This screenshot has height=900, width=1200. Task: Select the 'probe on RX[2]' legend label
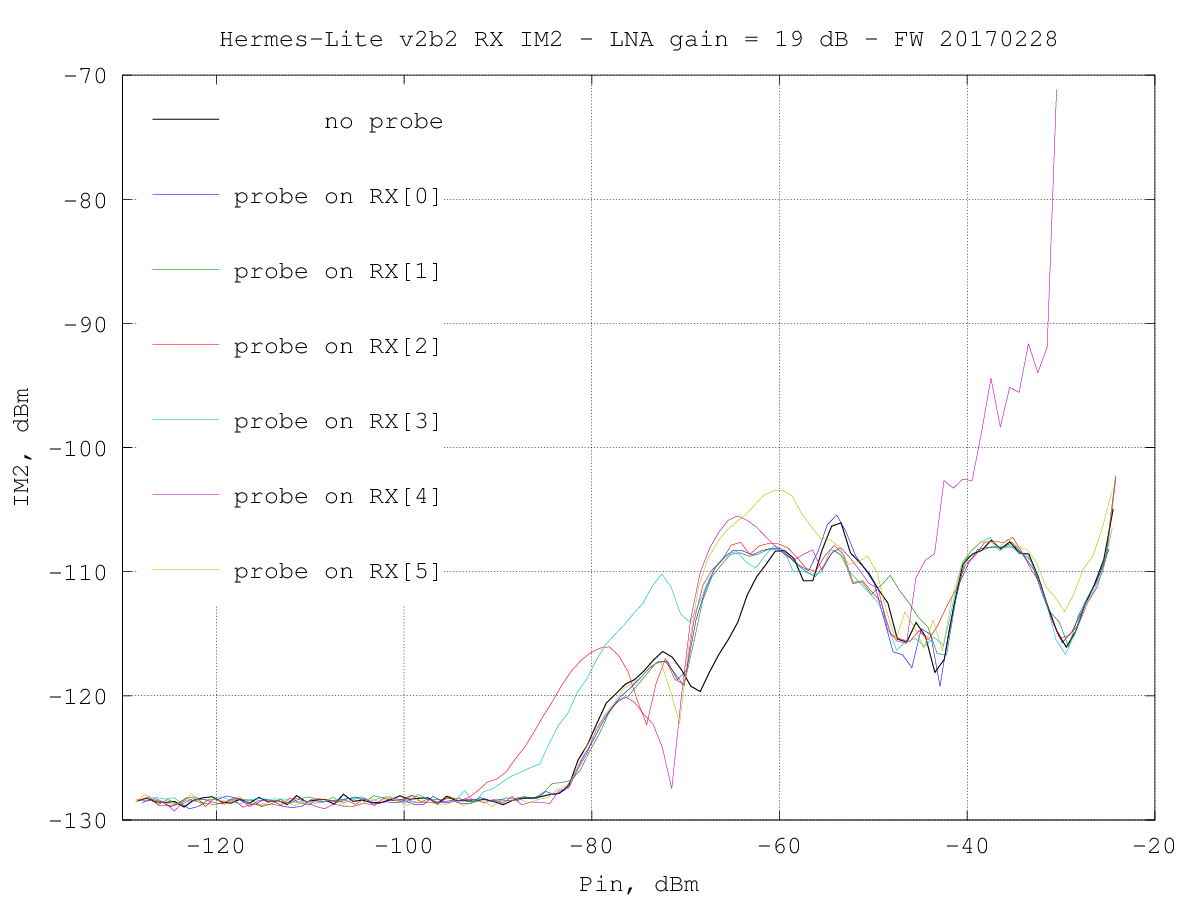pos(338,347)
